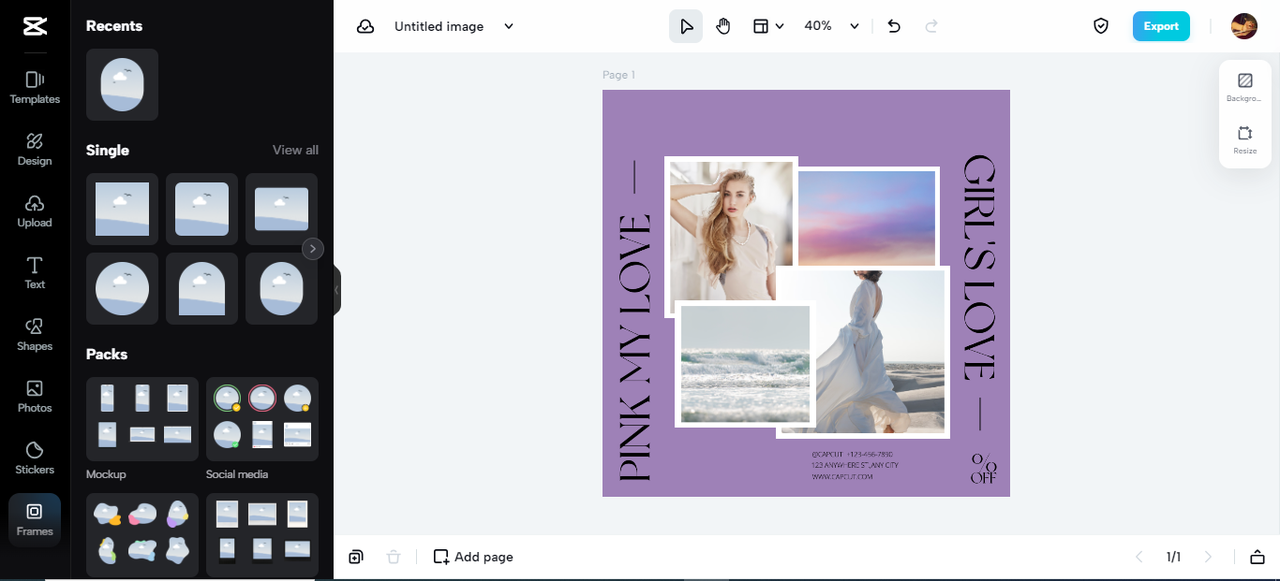The image size is (1280, 581).
Task: Collapse the left side panel handle
Action: click(337, 290)
